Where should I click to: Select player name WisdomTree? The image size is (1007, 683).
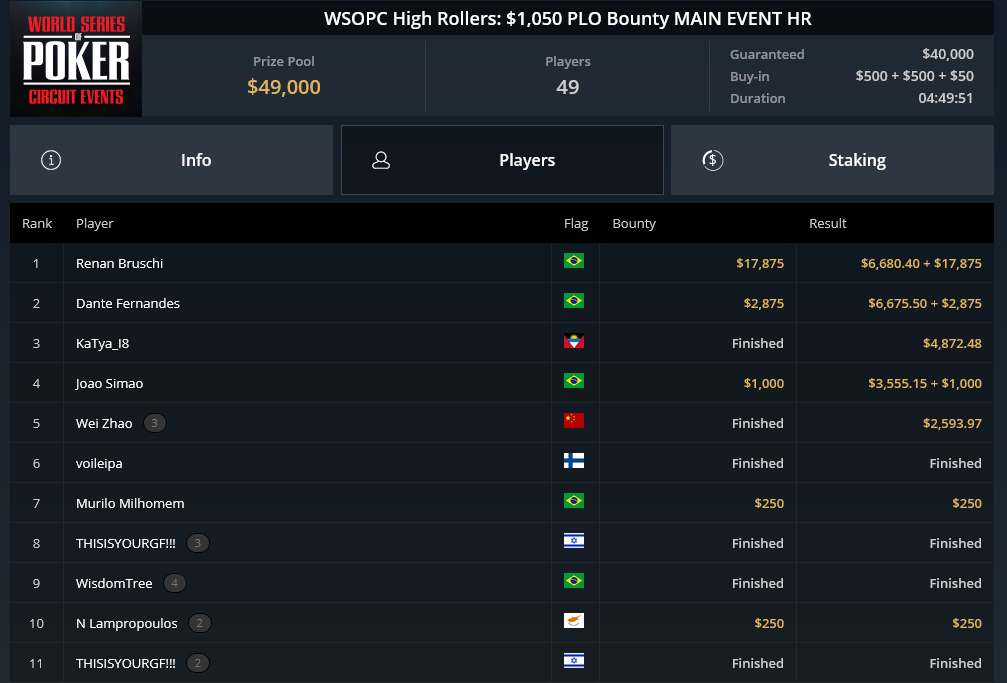[114, 583]
